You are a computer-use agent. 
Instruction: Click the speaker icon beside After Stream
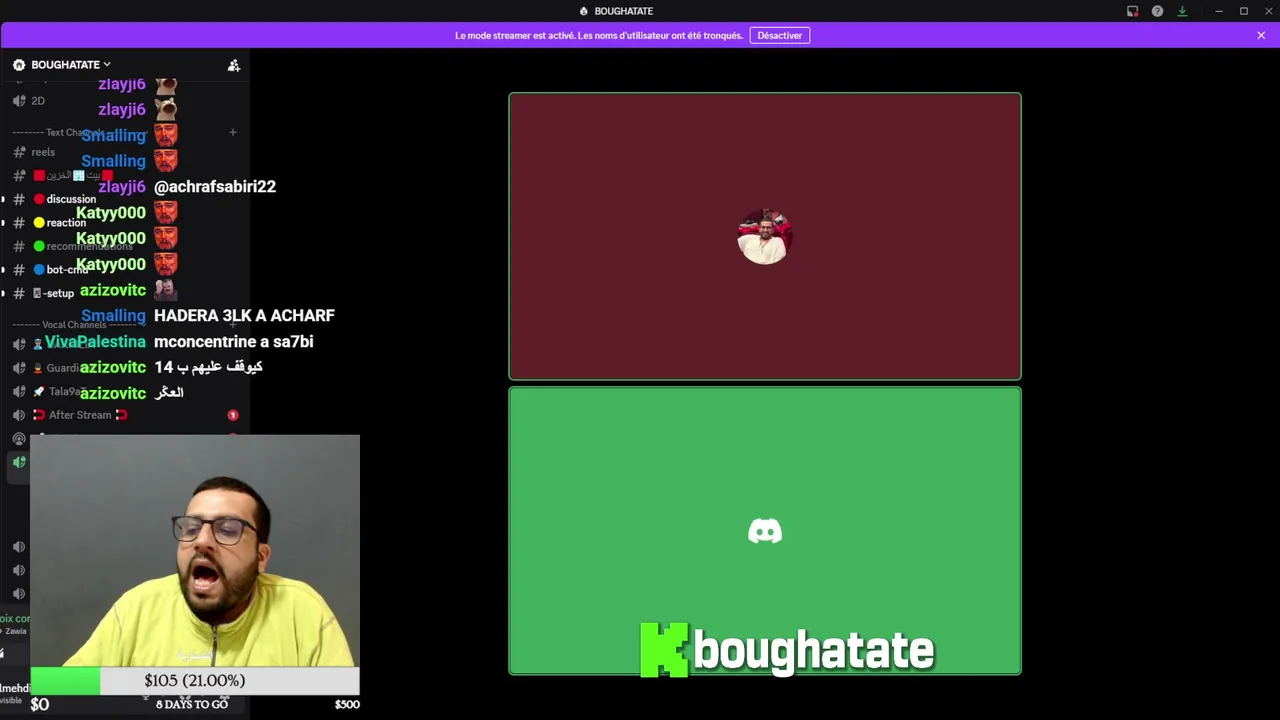(x=19, y=415)
